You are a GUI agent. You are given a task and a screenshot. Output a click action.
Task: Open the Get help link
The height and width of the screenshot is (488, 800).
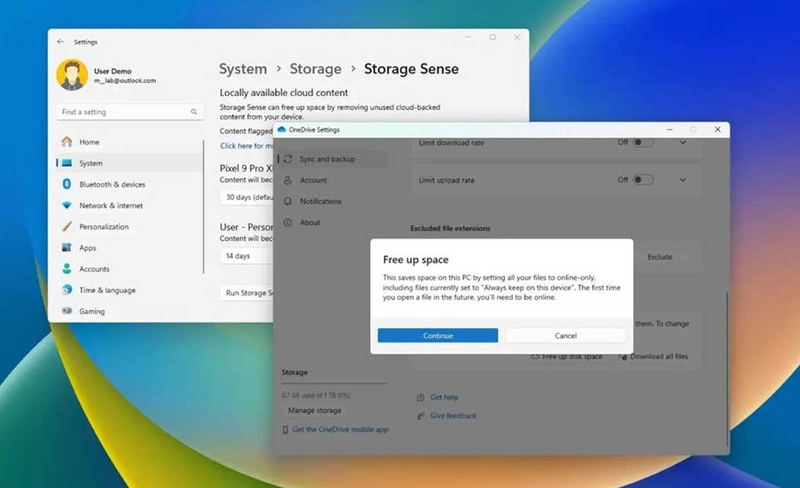point(444,397)
